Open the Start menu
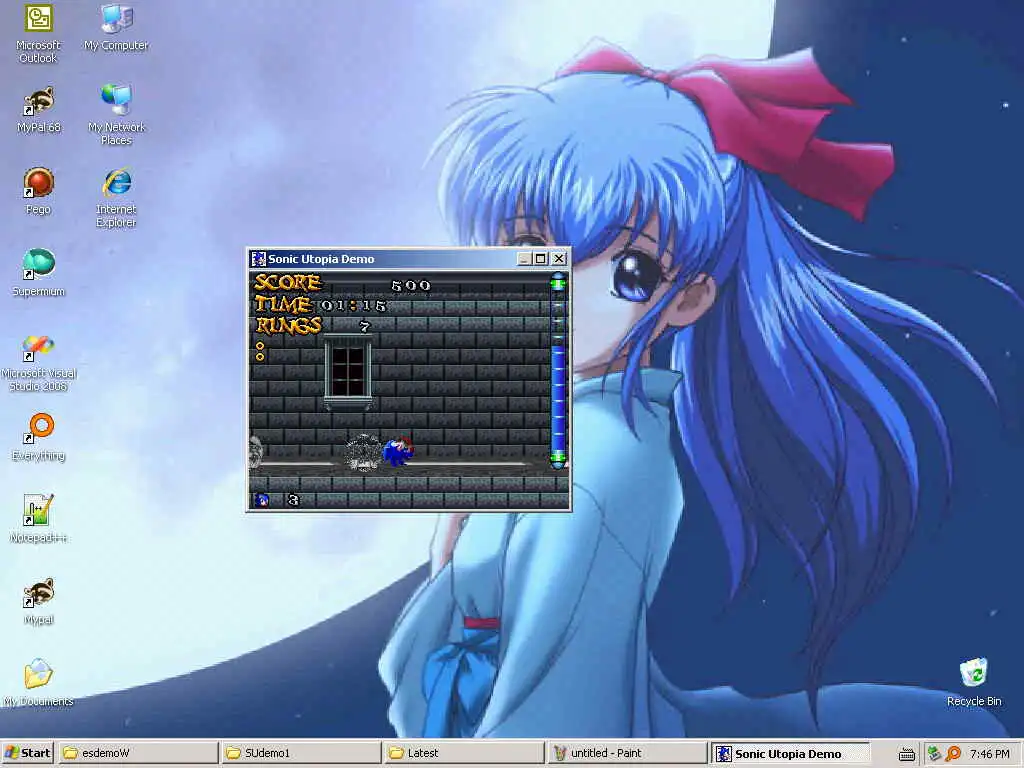Screen dimensions: 1024x768 click(27, 753)
